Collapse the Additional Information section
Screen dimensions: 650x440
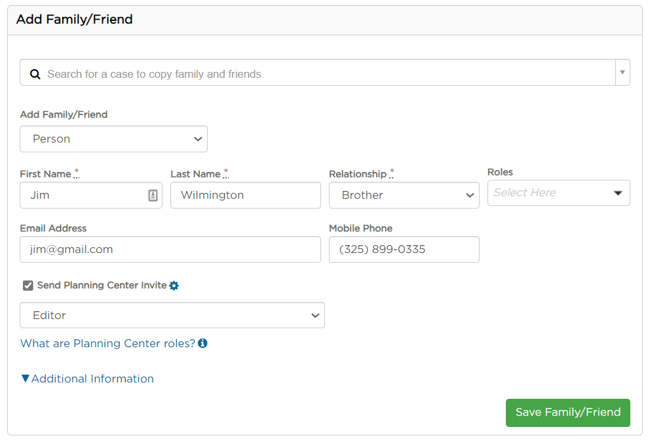[87, 379]
